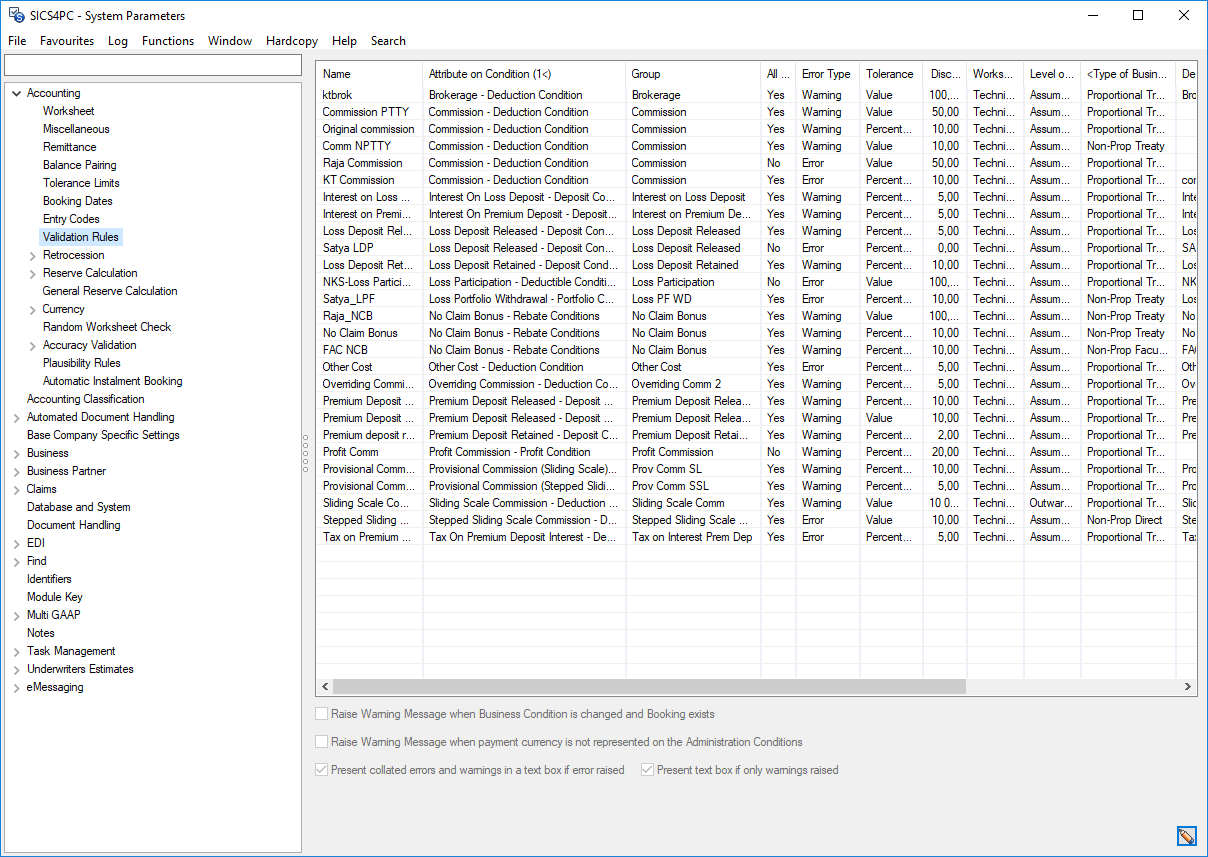Open the Search menu
Image resolution: width=1208 pixels, height=857 pixels.
click(x=388, y=41)
